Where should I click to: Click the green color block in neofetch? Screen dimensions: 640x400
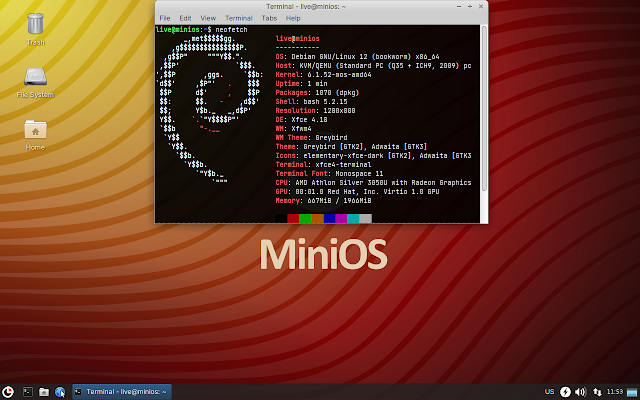(x=306, y=218)
